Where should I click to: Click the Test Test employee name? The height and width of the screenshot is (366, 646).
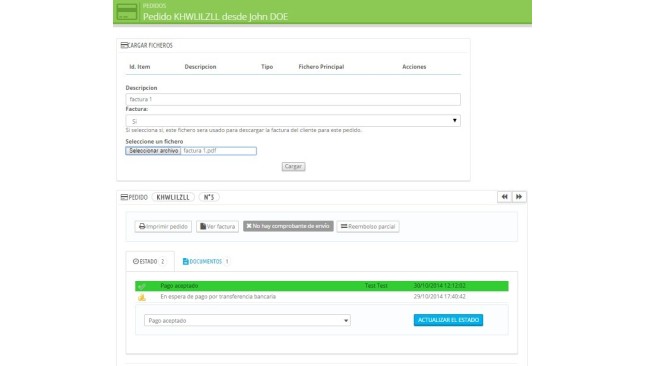(376, 286)
